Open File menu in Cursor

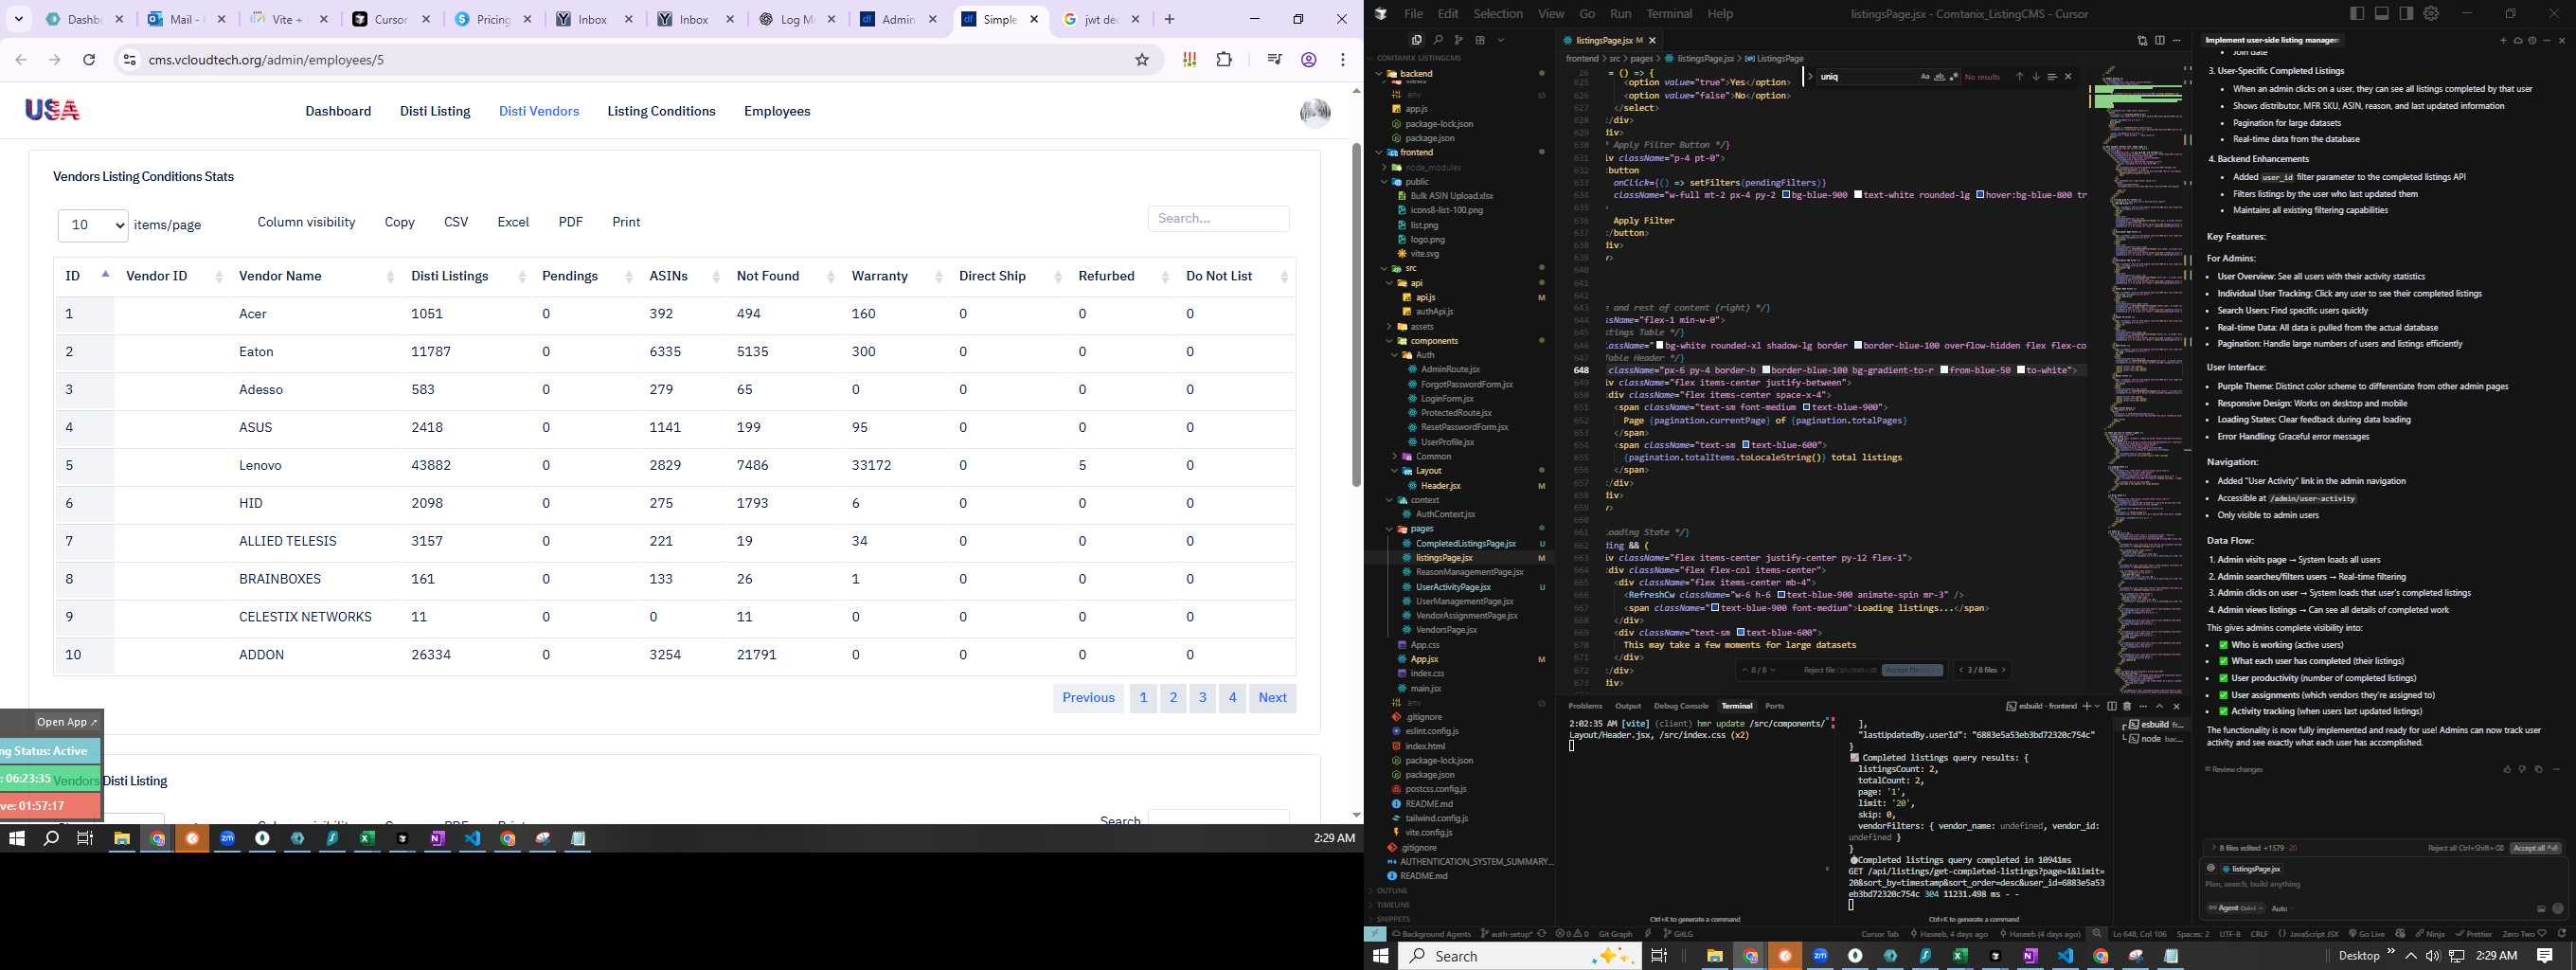[1413, 13]
